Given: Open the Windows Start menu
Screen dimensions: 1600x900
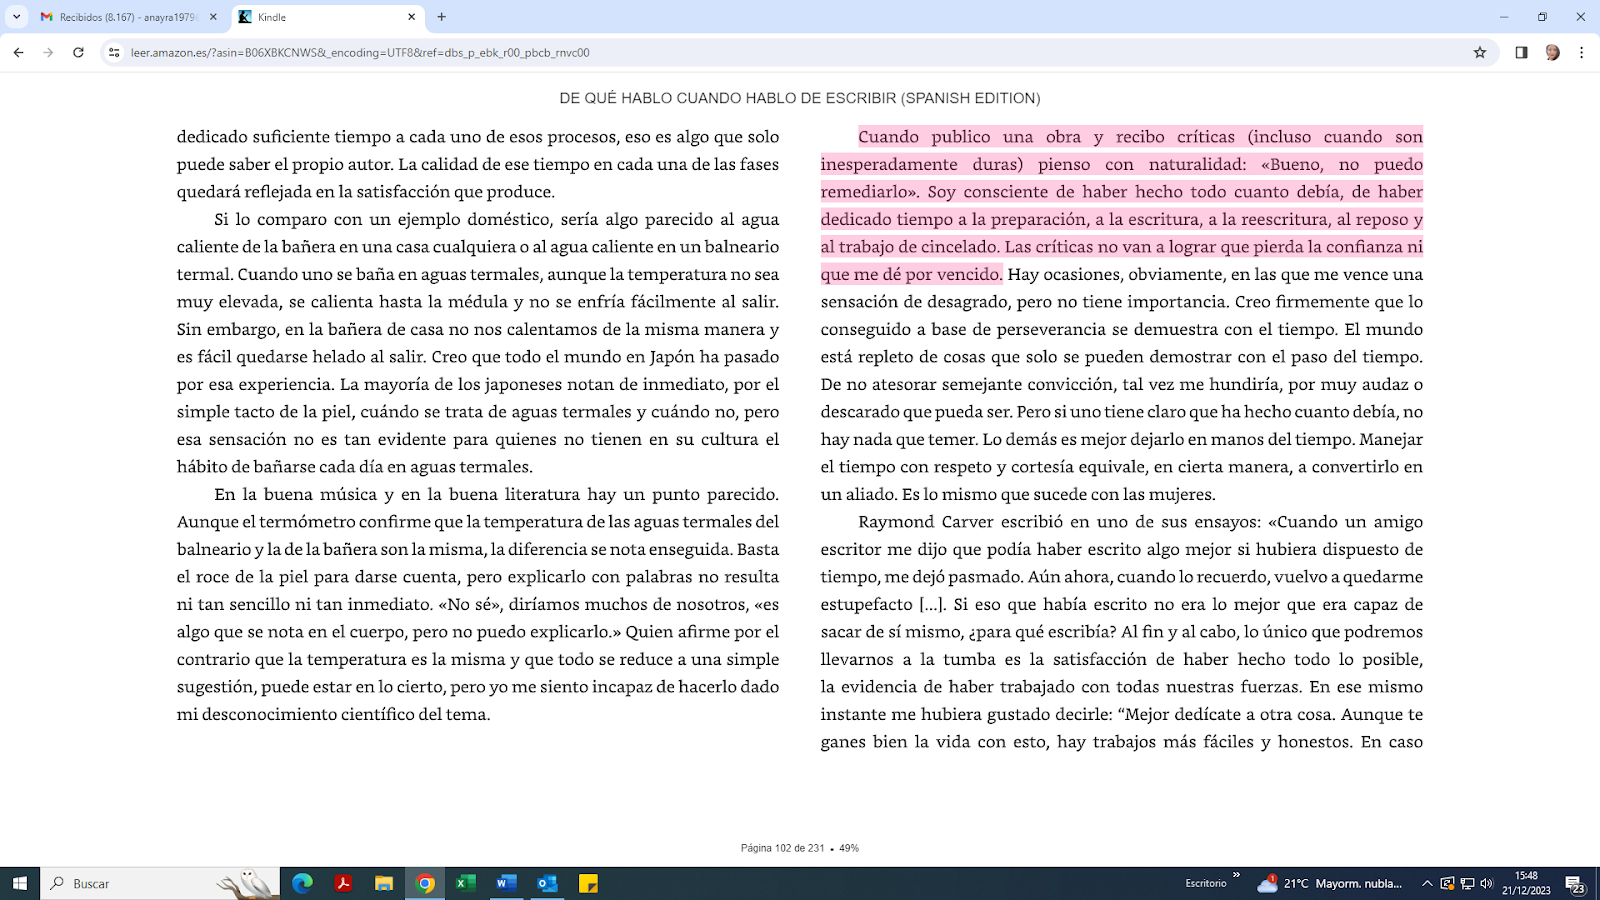Looking at the screenshot, I should pos(20,883).
